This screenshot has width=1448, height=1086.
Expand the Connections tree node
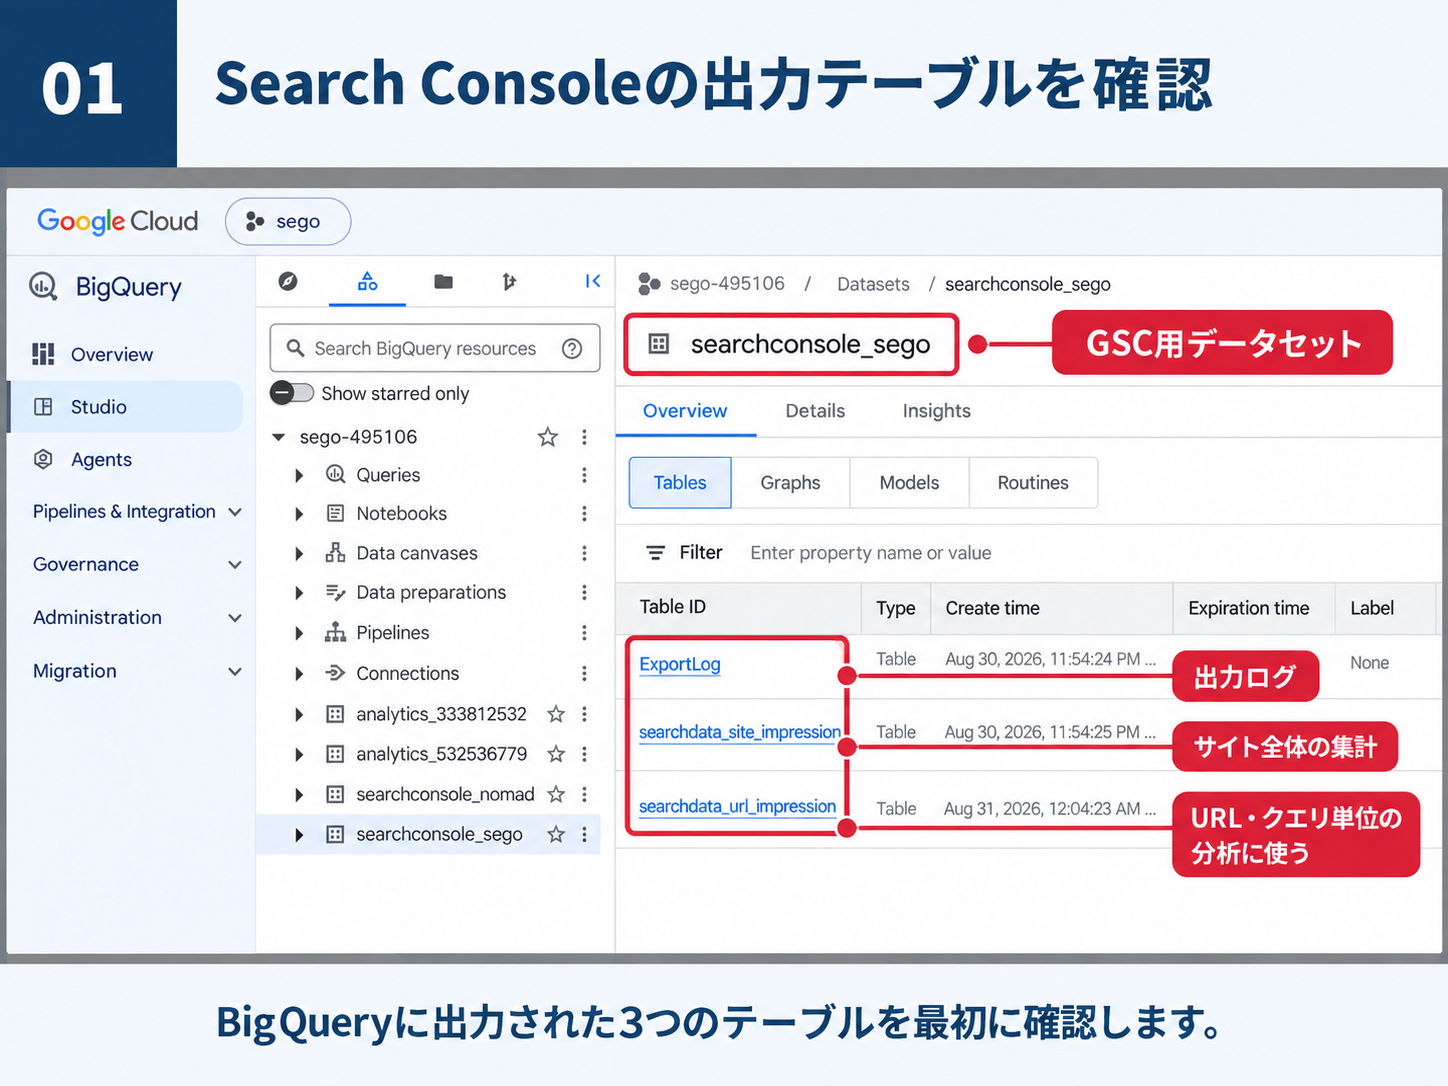point(298,674)
